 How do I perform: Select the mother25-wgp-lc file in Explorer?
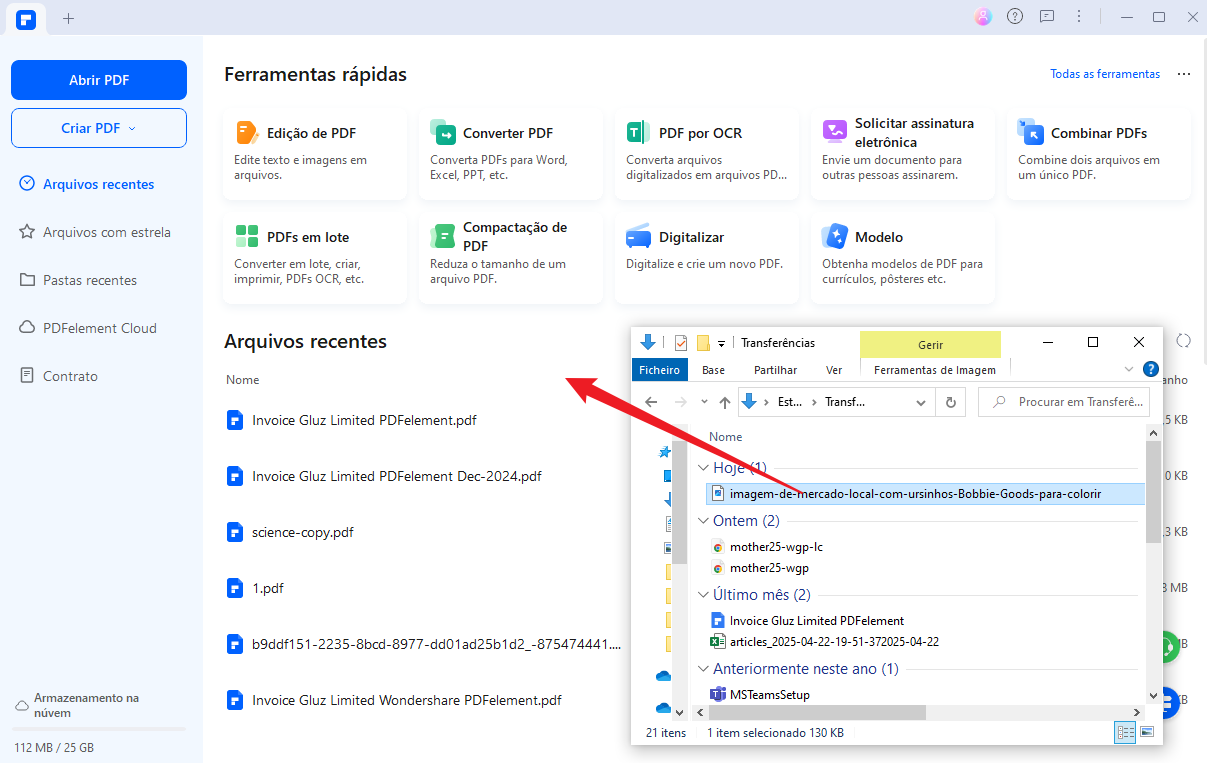[x=776, y=547]
